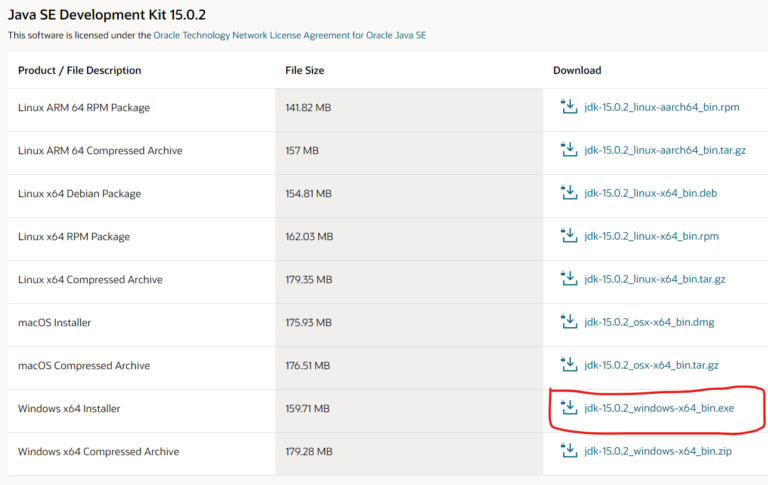Download jdk-15.0.2_osx-x64_bin.tar.gz link
768x485 pixels.
click(651, 366)
